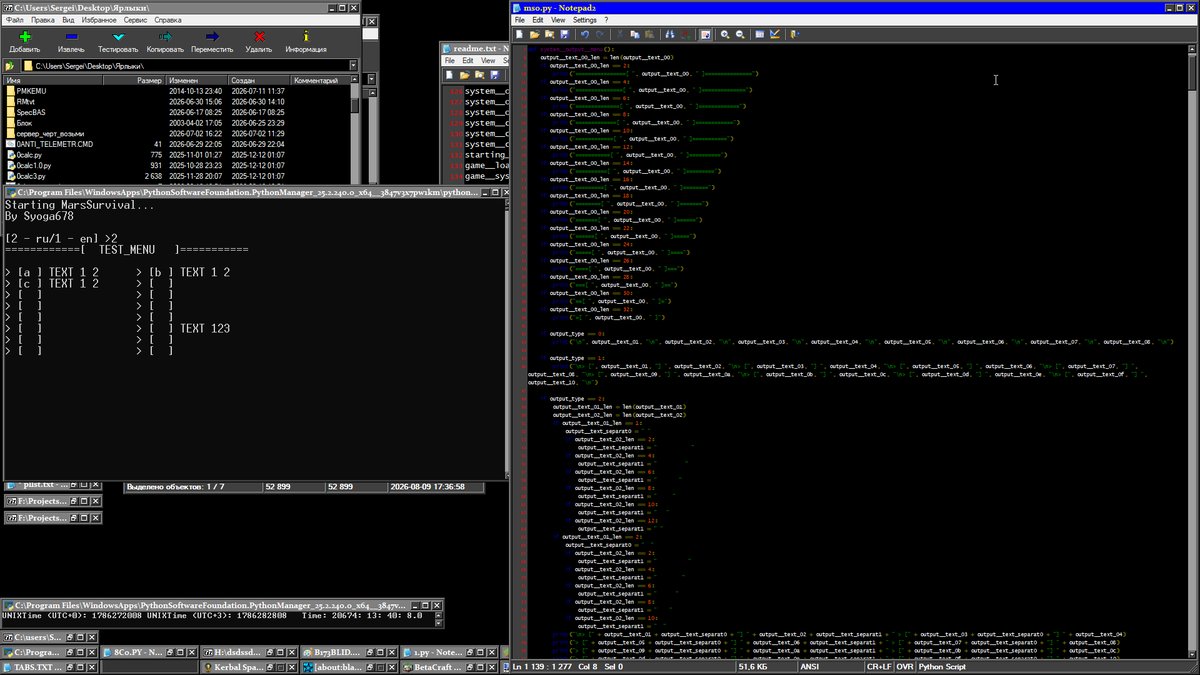
Task: Click Save icon in mso.py Notepad2 toolbar
Action: click(564, 34)
